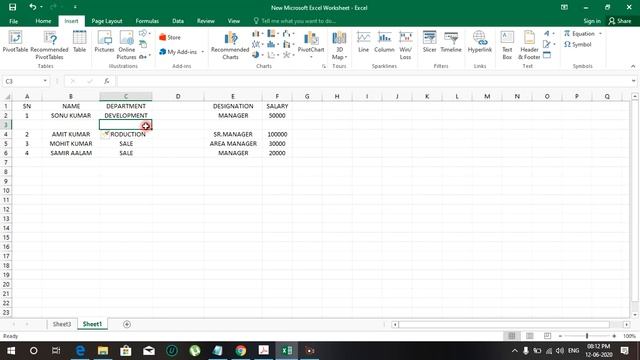Select the cell containing AREA MANAGER
Viewport: 640px width, 360px height.
coord(233,144)
